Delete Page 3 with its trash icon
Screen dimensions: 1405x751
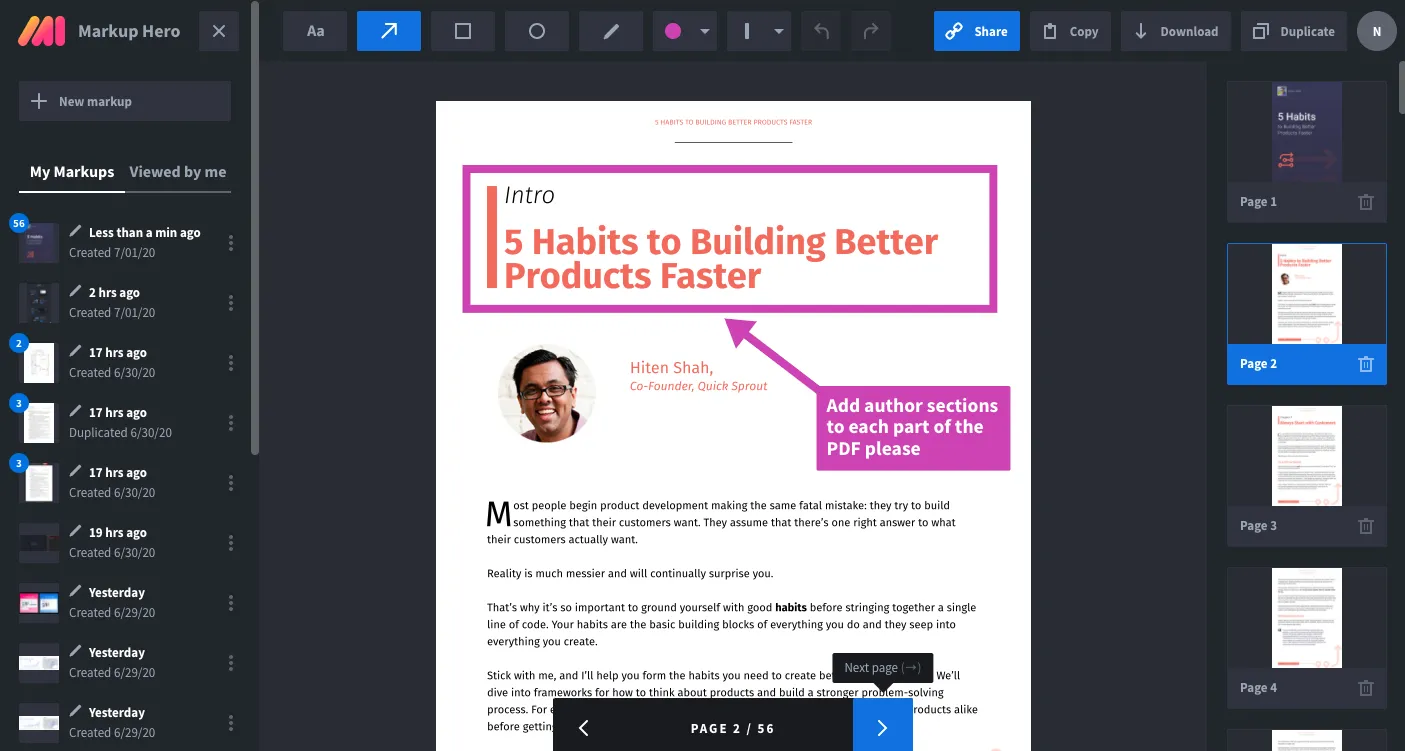pyautogui.click(x=1366, y=526)
